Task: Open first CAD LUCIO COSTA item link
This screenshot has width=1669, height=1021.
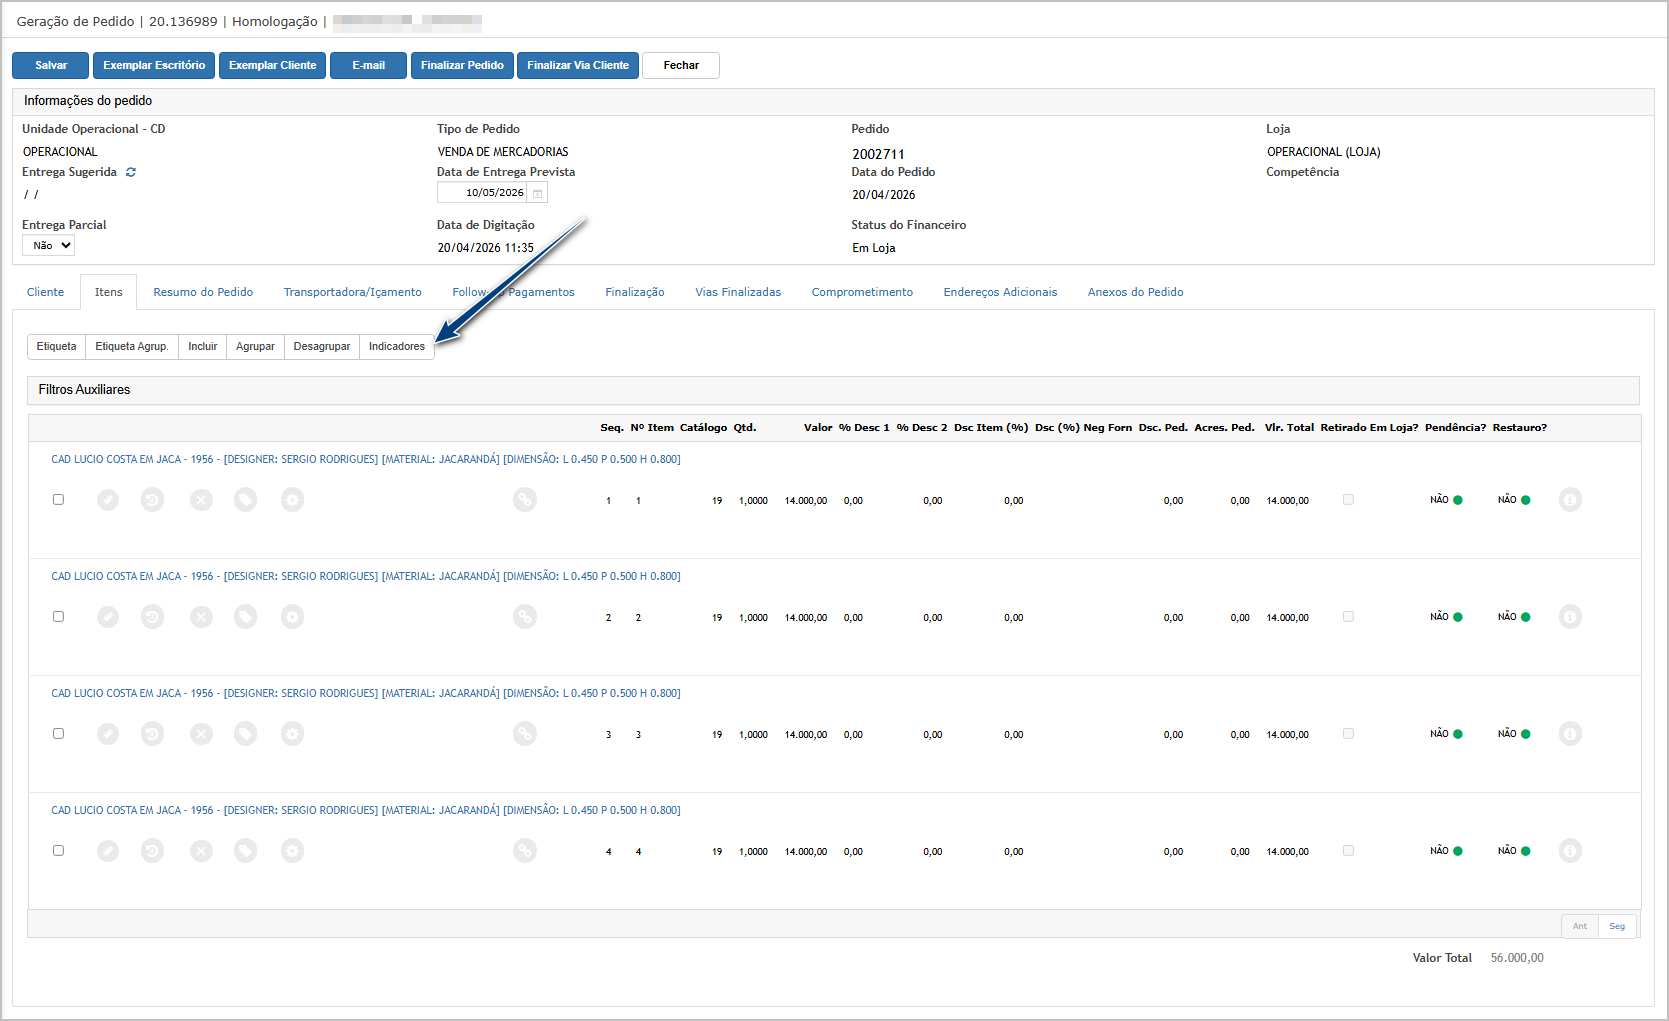Action: [366, 459]
